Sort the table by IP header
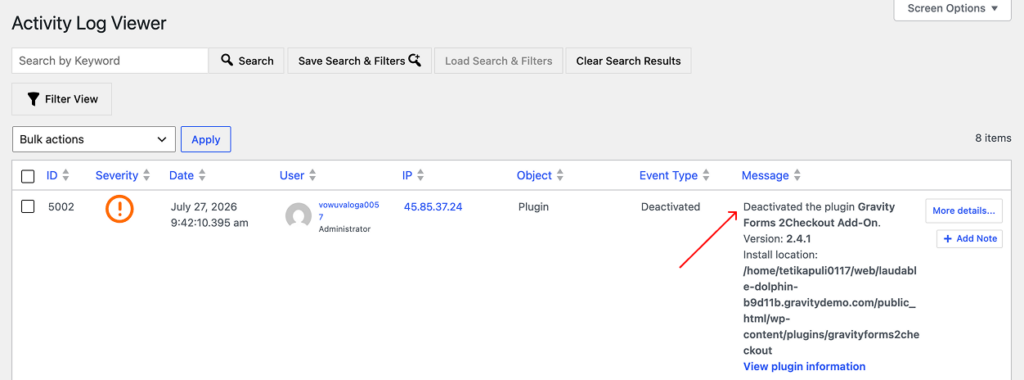Screen dimensions: 1024x380 coord(408,176)
